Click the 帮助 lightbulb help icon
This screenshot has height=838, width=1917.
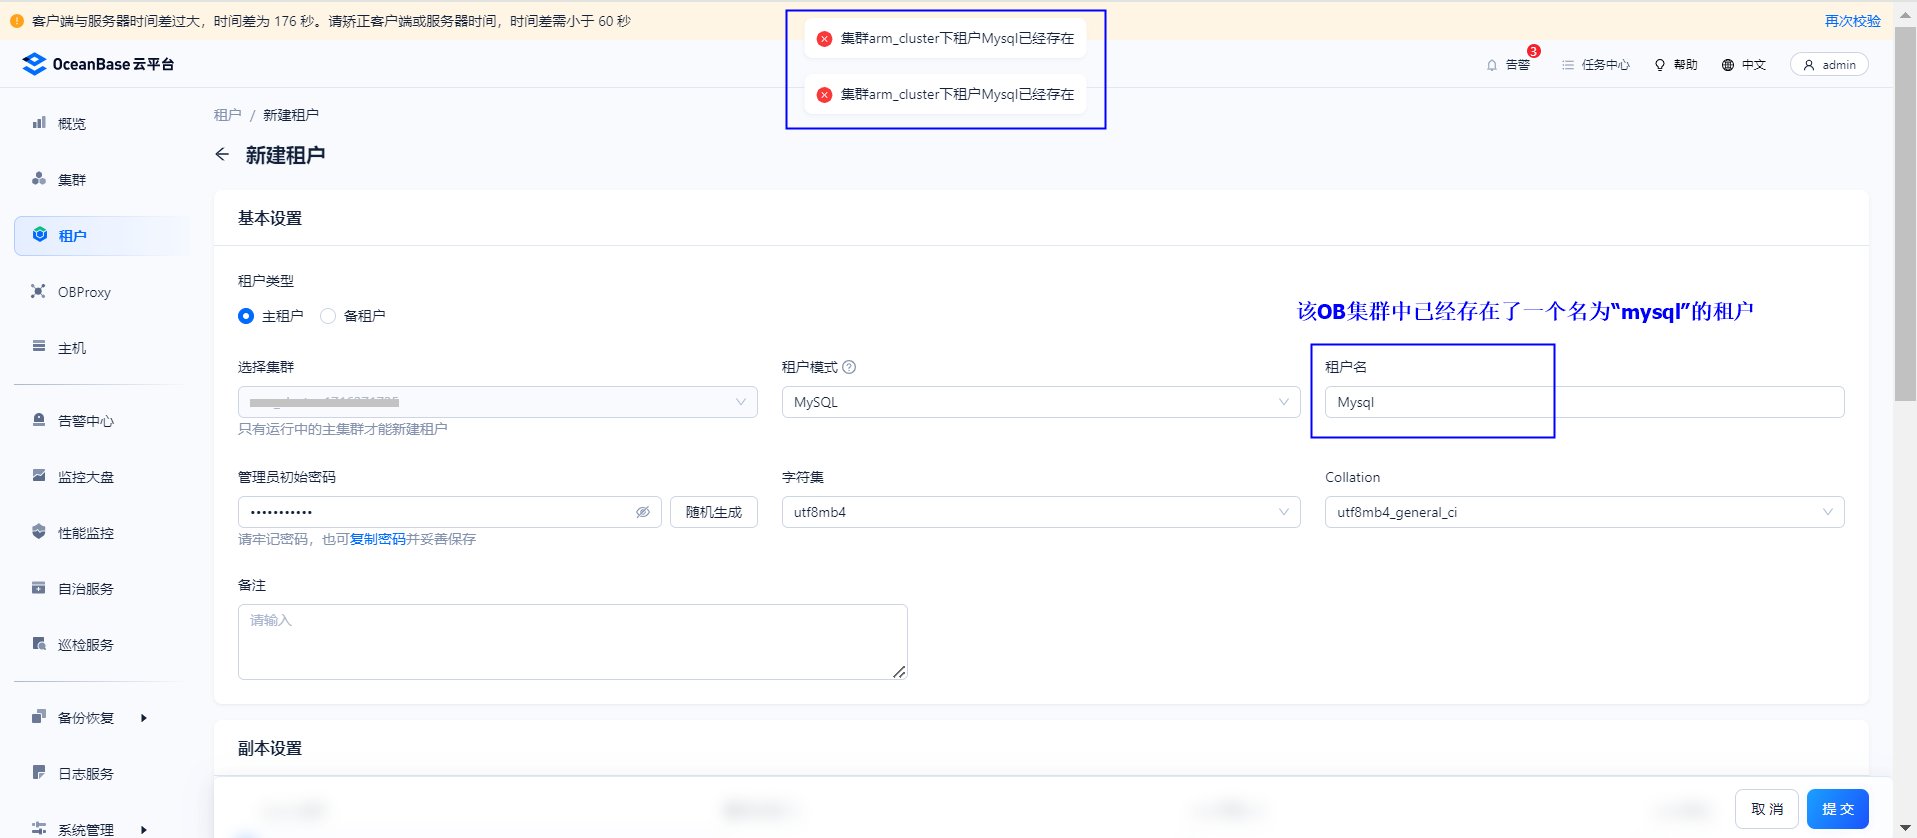coord(1660,65)
